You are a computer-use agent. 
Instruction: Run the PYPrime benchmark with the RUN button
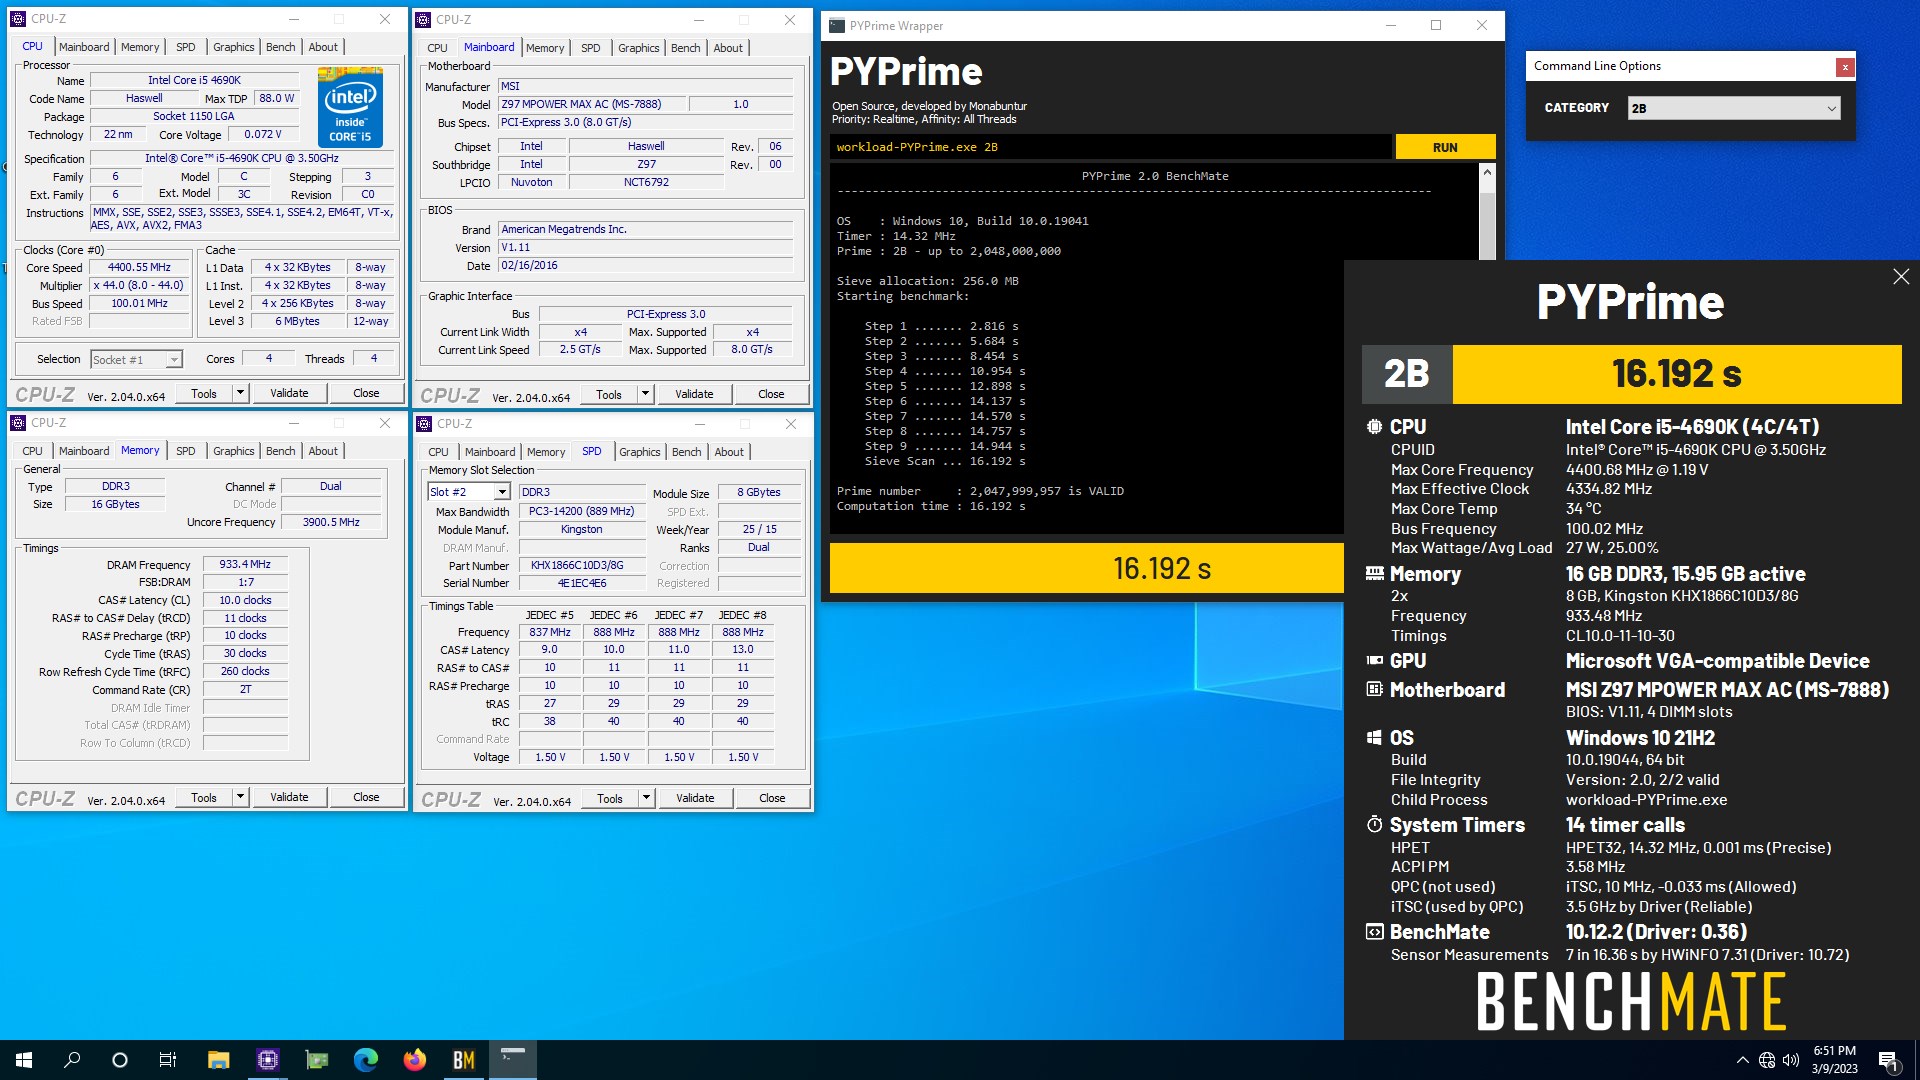tap(1445, 147)
